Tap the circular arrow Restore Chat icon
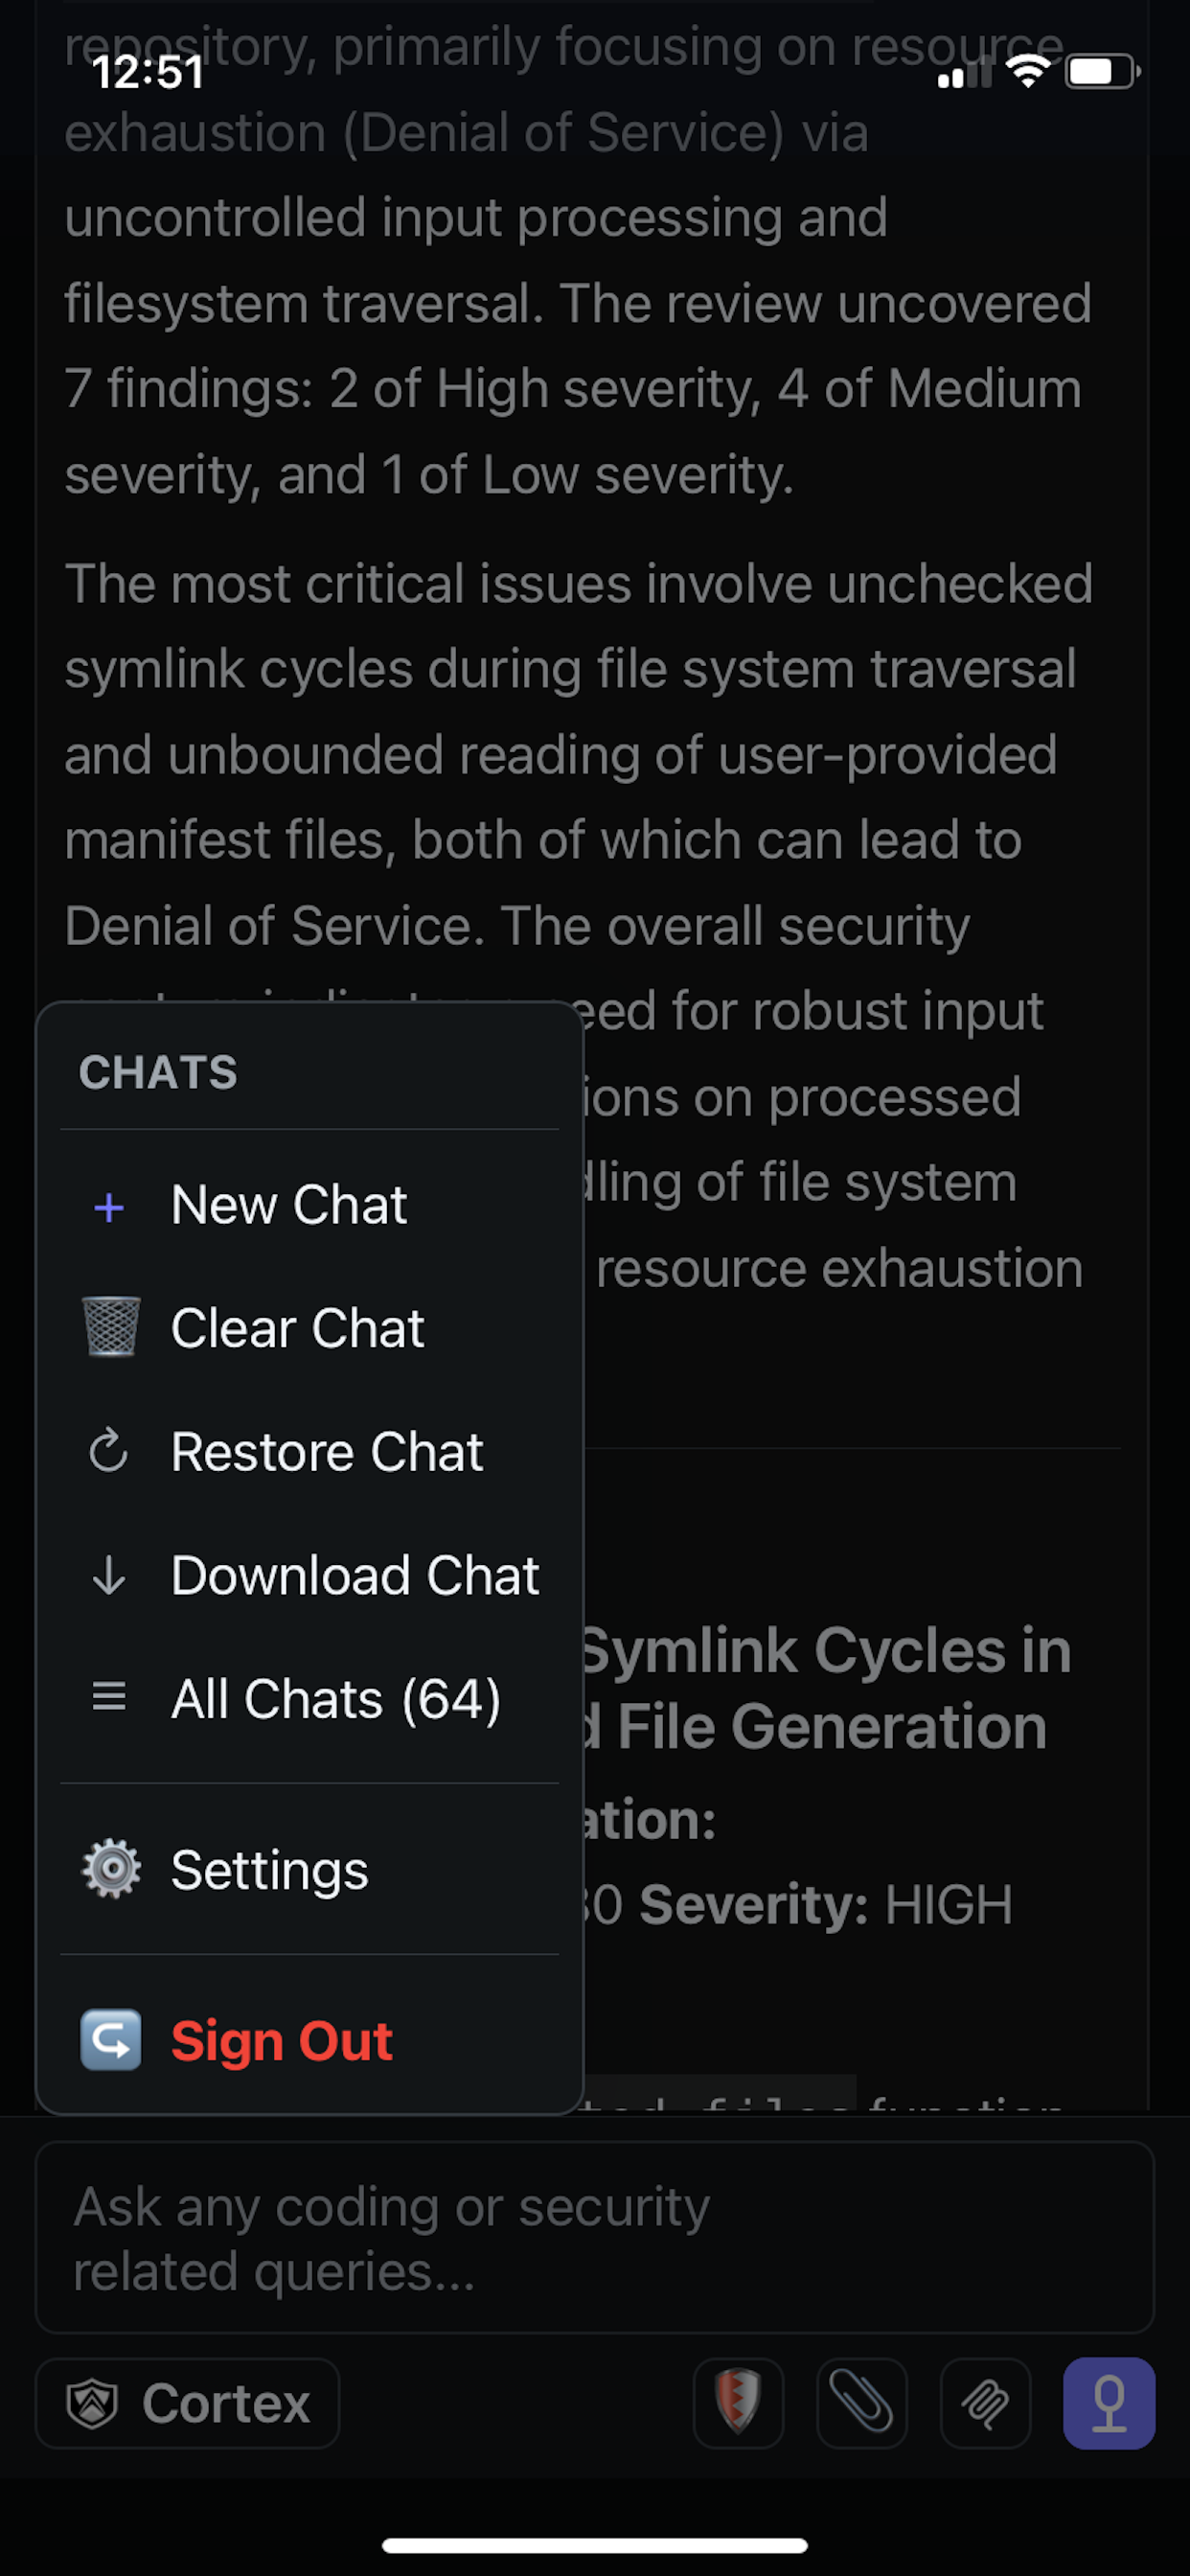 [x=109, y=1451]
